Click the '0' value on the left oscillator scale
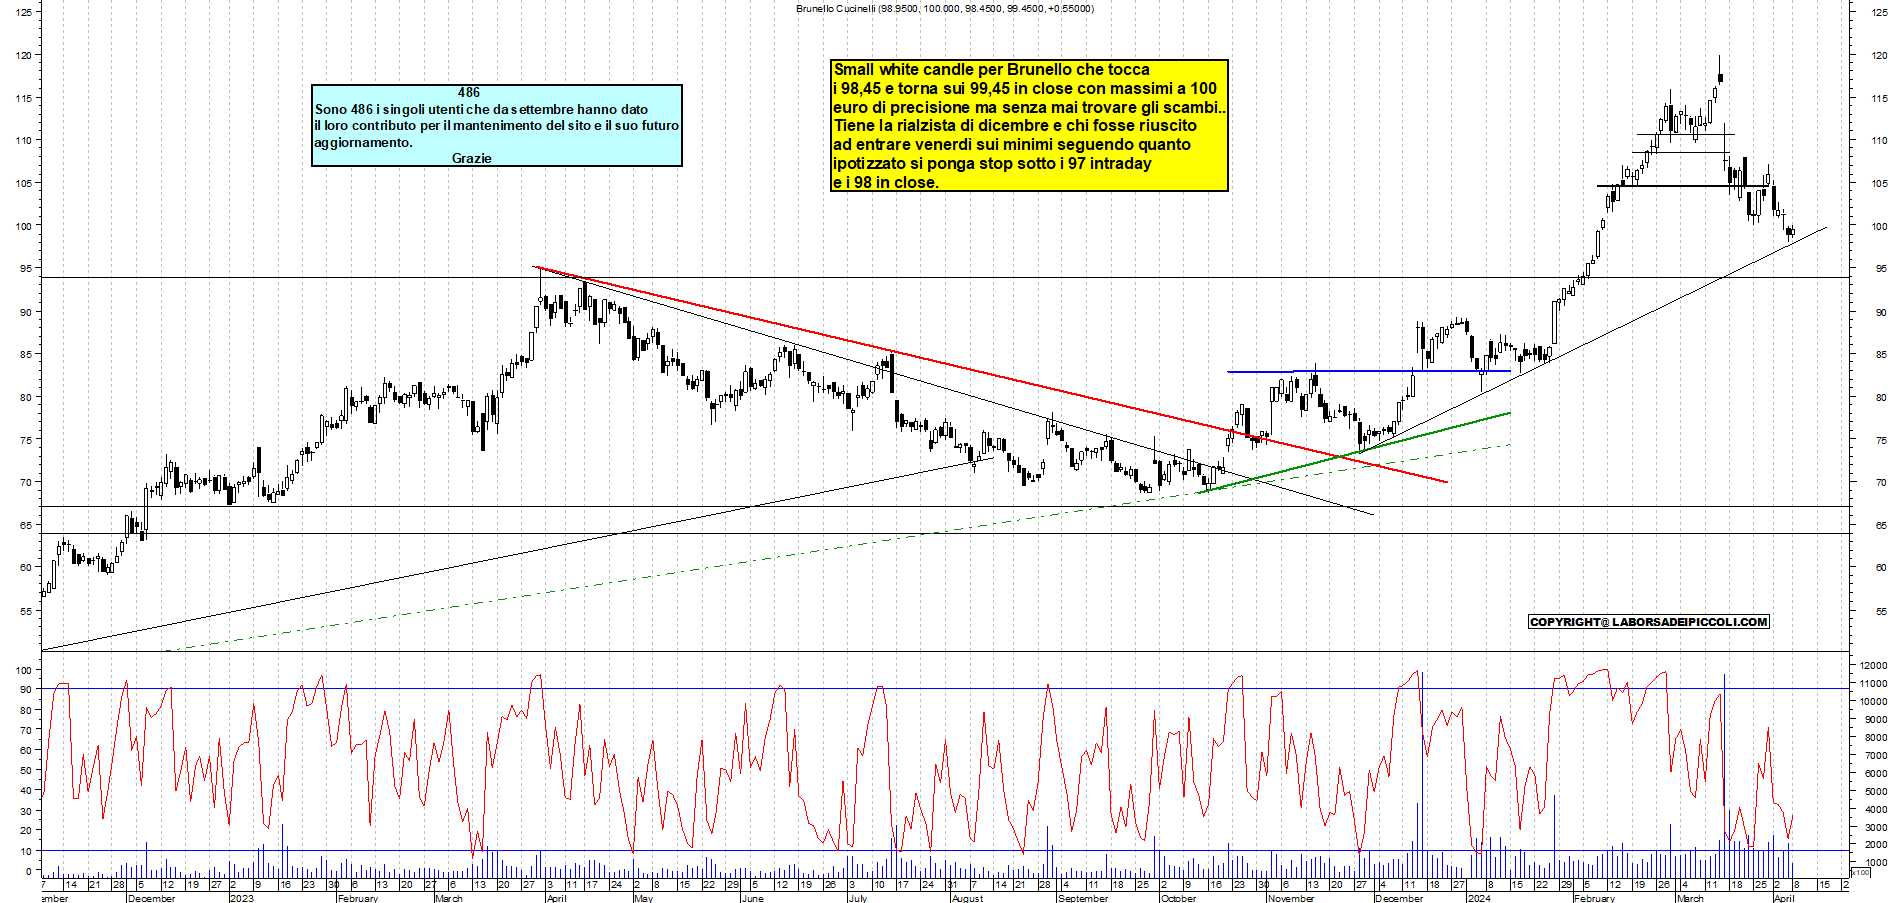The width and height of the screenshot is (1890, 903). coord(29,871)
